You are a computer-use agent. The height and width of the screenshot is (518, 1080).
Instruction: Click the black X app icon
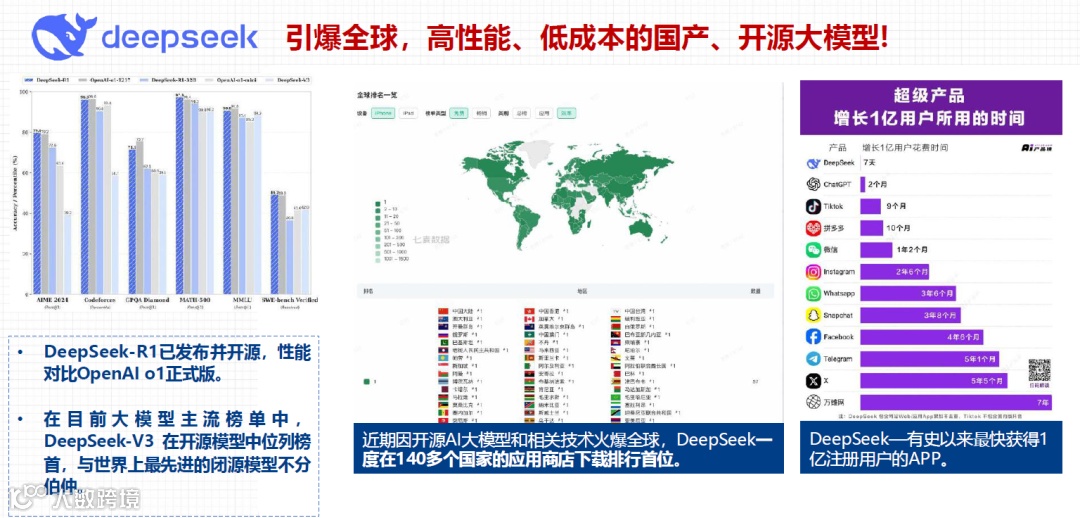pyautogui.click(x=813, y=380)
